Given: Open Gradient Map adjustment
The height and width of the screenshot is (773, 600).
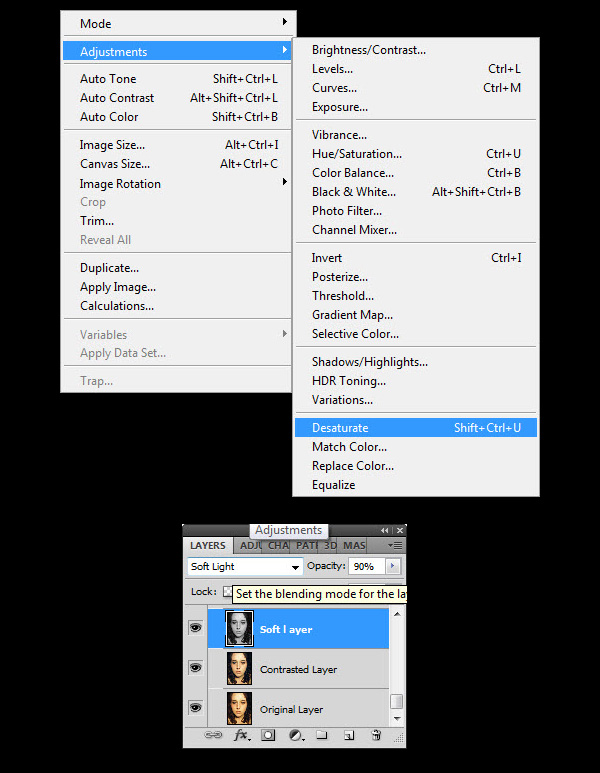Looking at the screenshot, I should pyautogui.click(x=416, y=315).
